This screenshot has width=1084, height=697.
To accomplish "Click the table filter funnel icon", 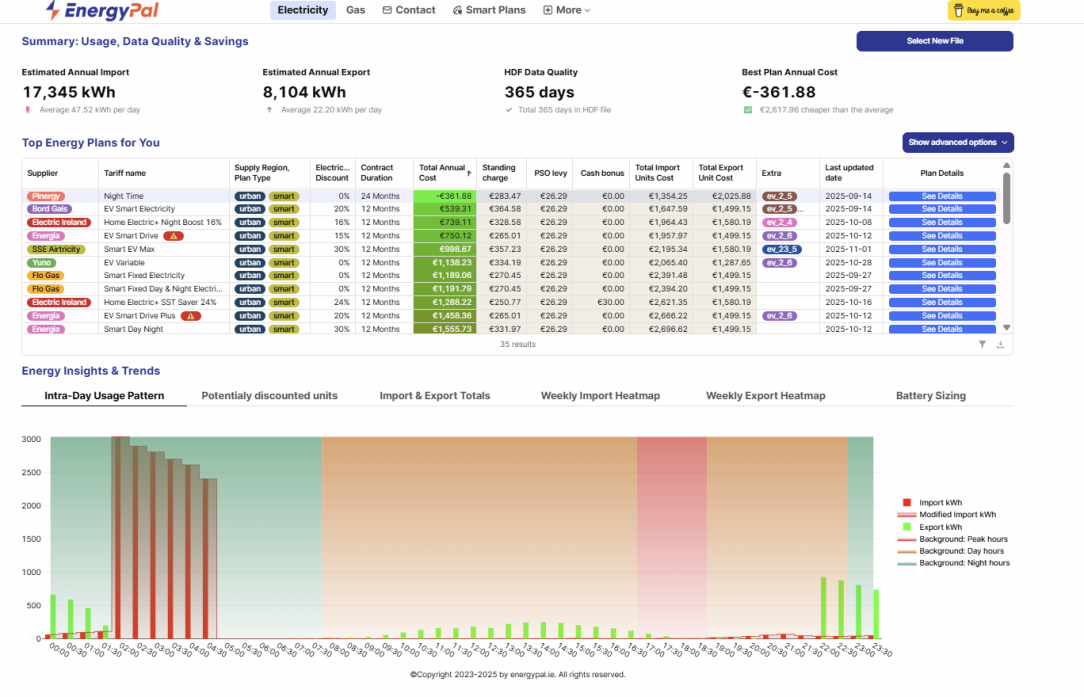I will [982, 344].
